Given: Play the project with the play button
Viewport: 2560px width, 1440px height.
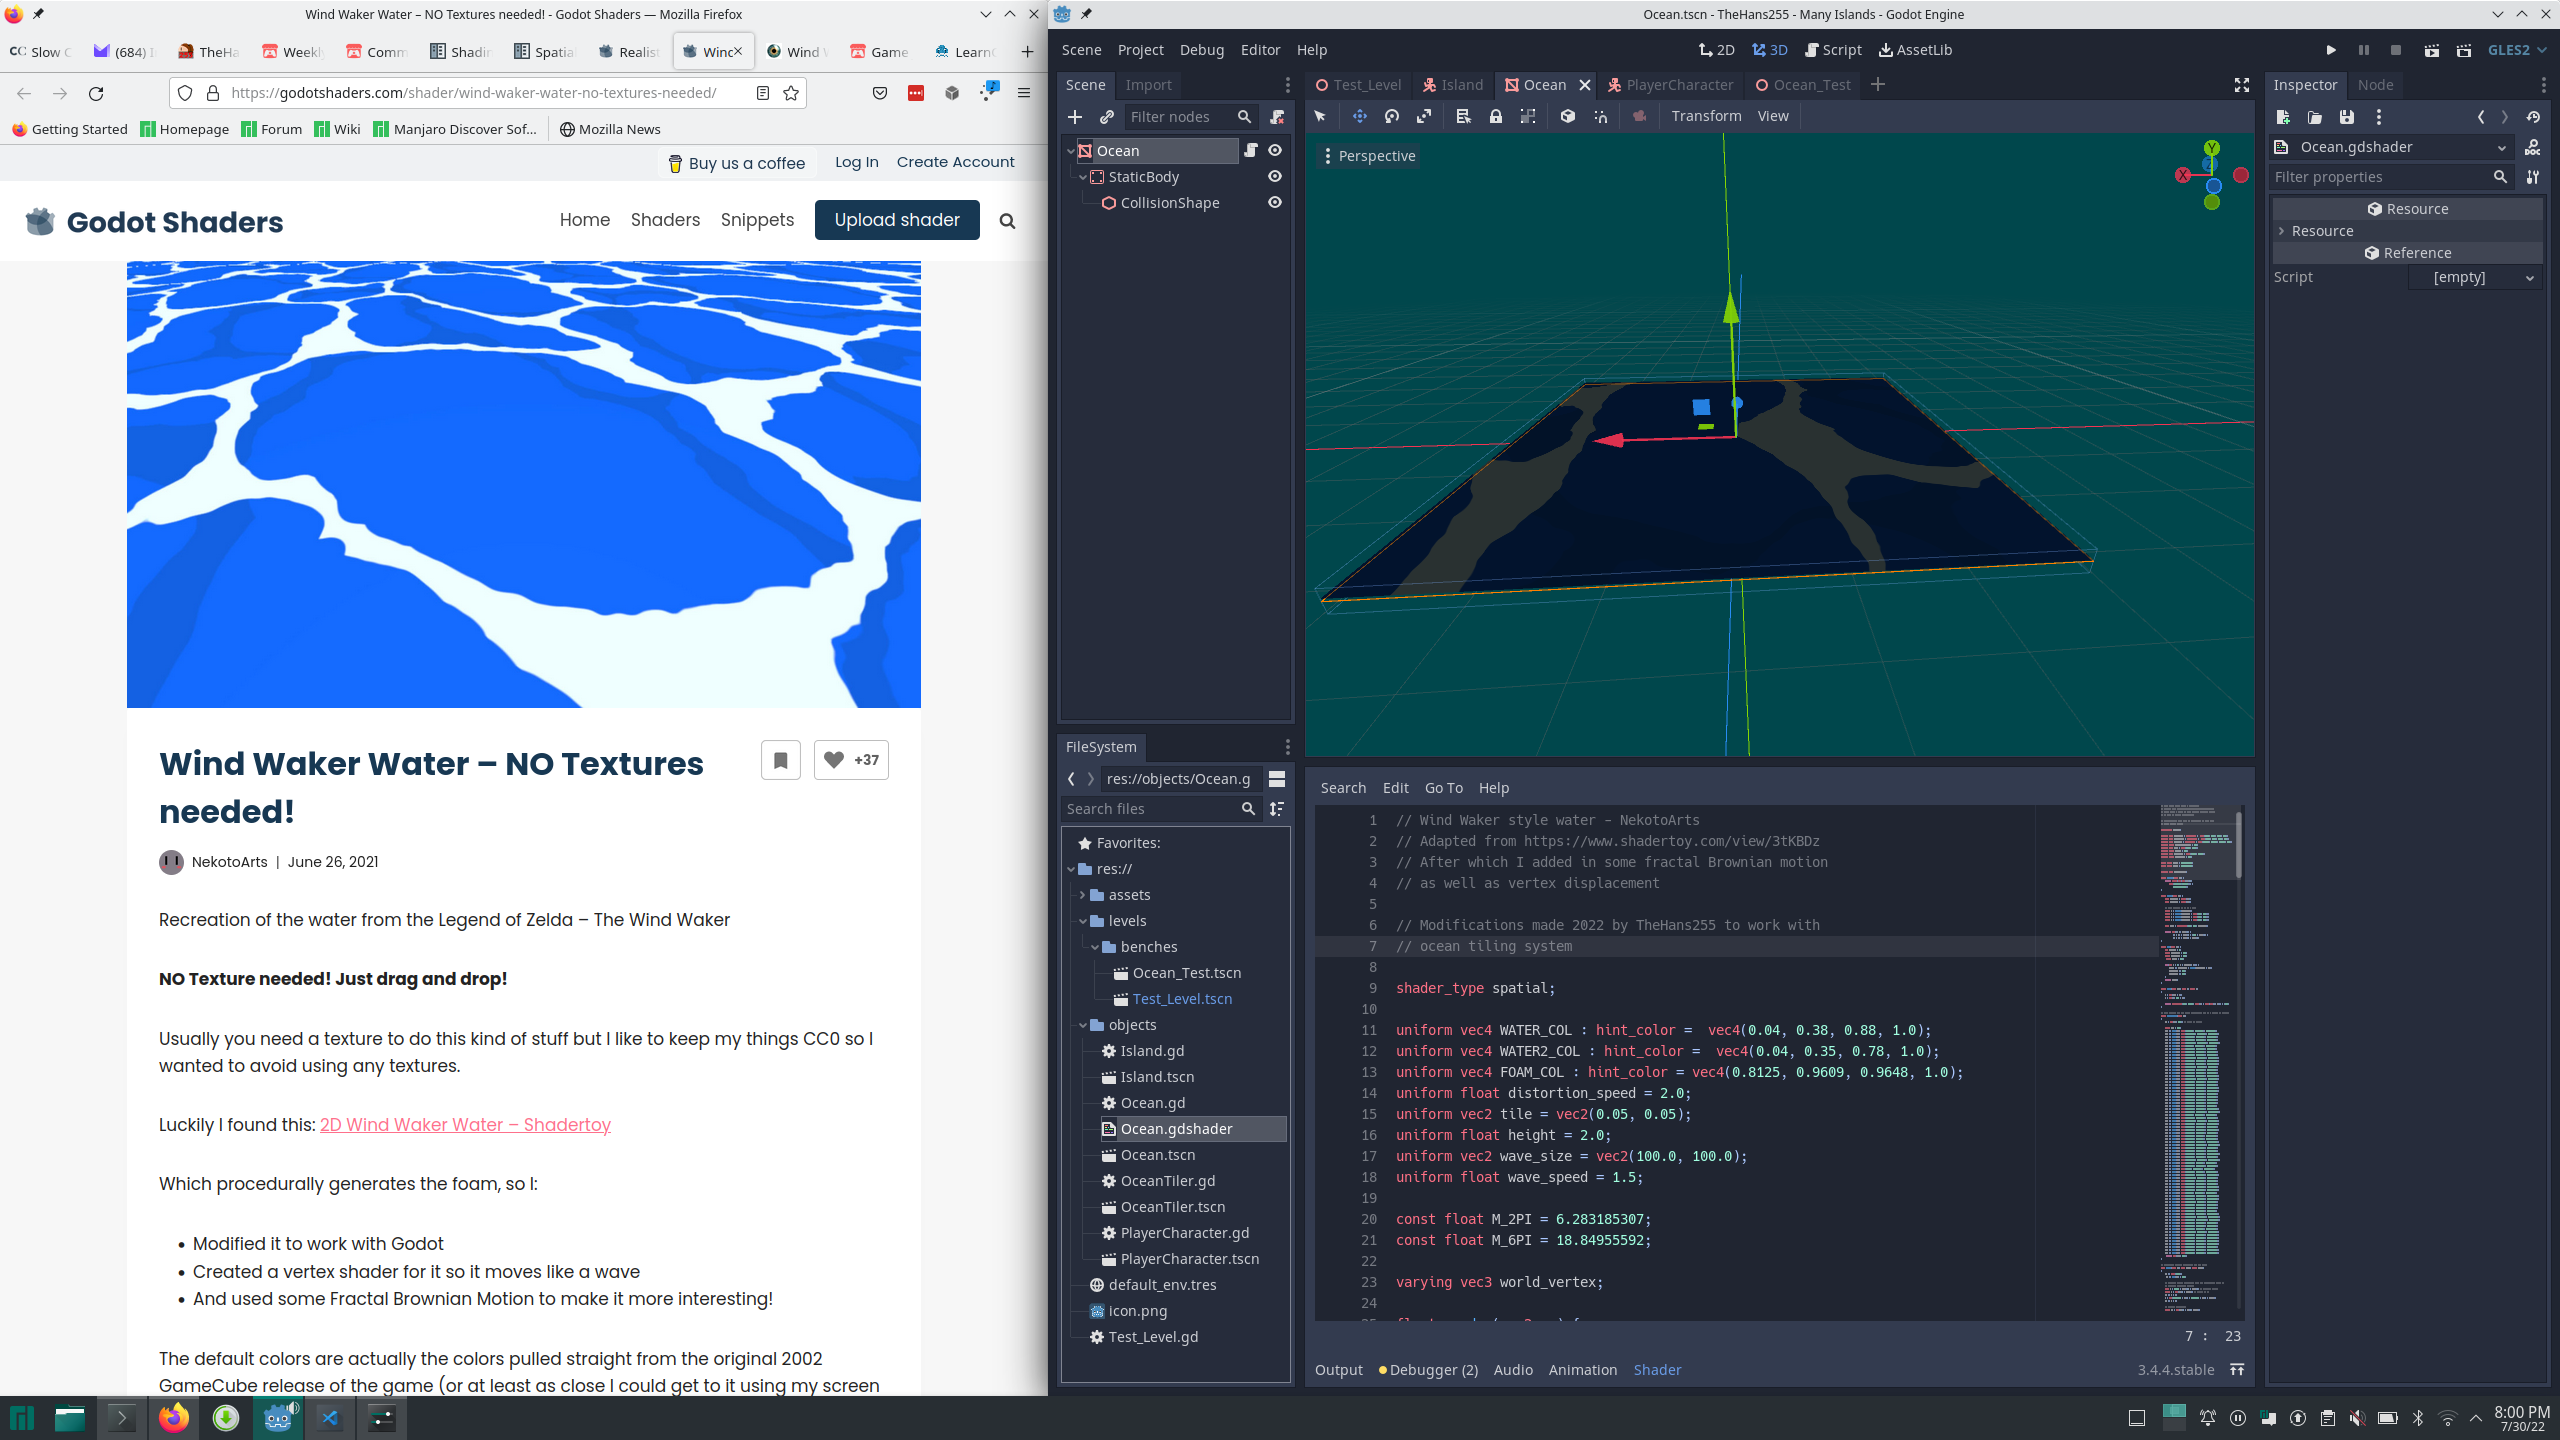Looking at the screenshot, I should click(2331, 50).
